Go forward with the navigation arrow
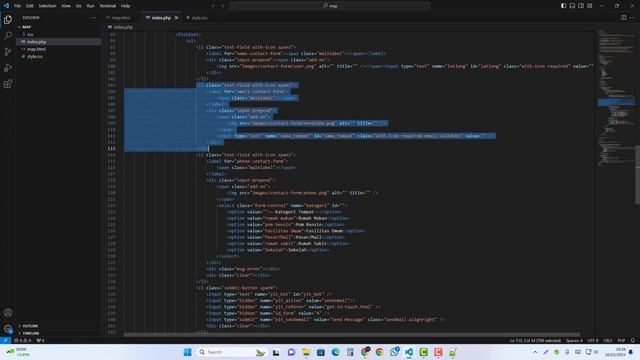This screenshot has width=640, height=360. (x=223, y=6)
